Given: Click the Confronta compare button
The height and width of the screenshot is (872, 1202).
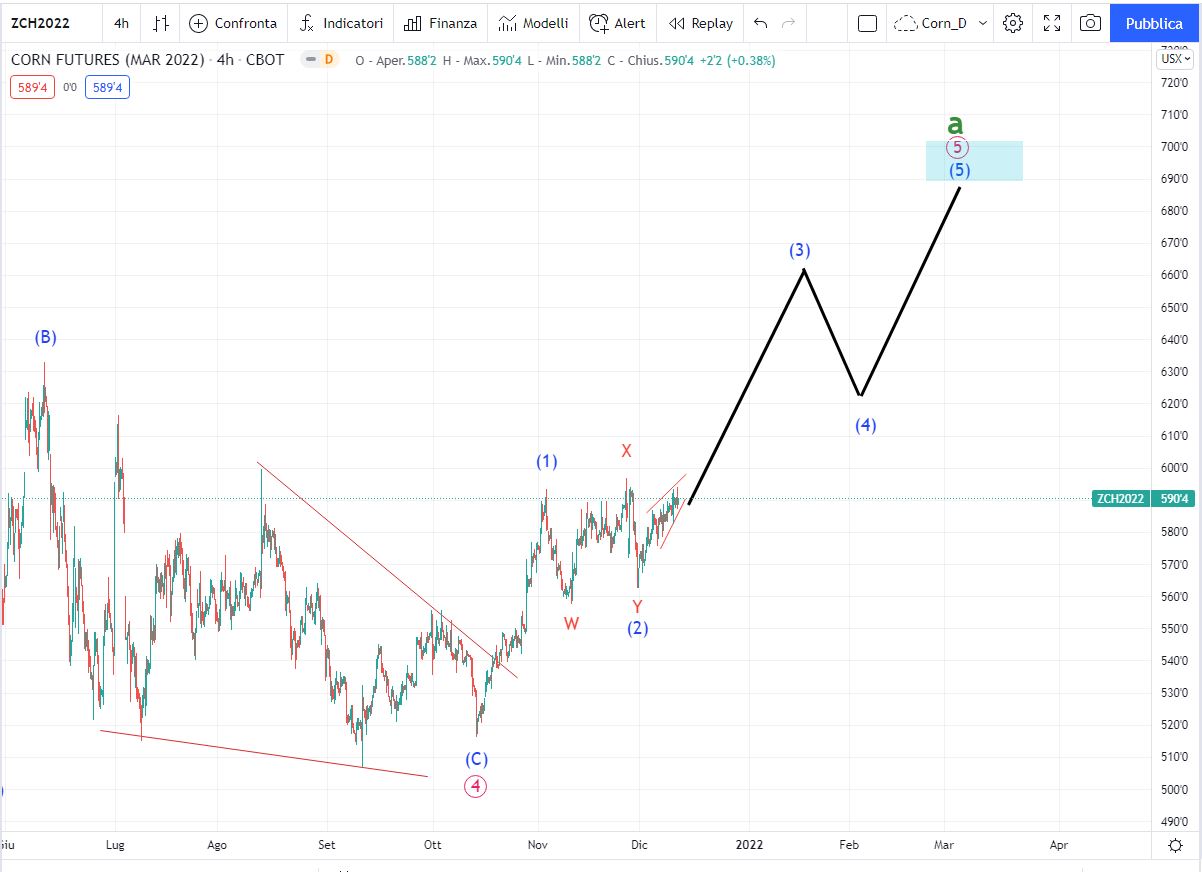Looking at the screenshot, I should click(x=233, y=23).
